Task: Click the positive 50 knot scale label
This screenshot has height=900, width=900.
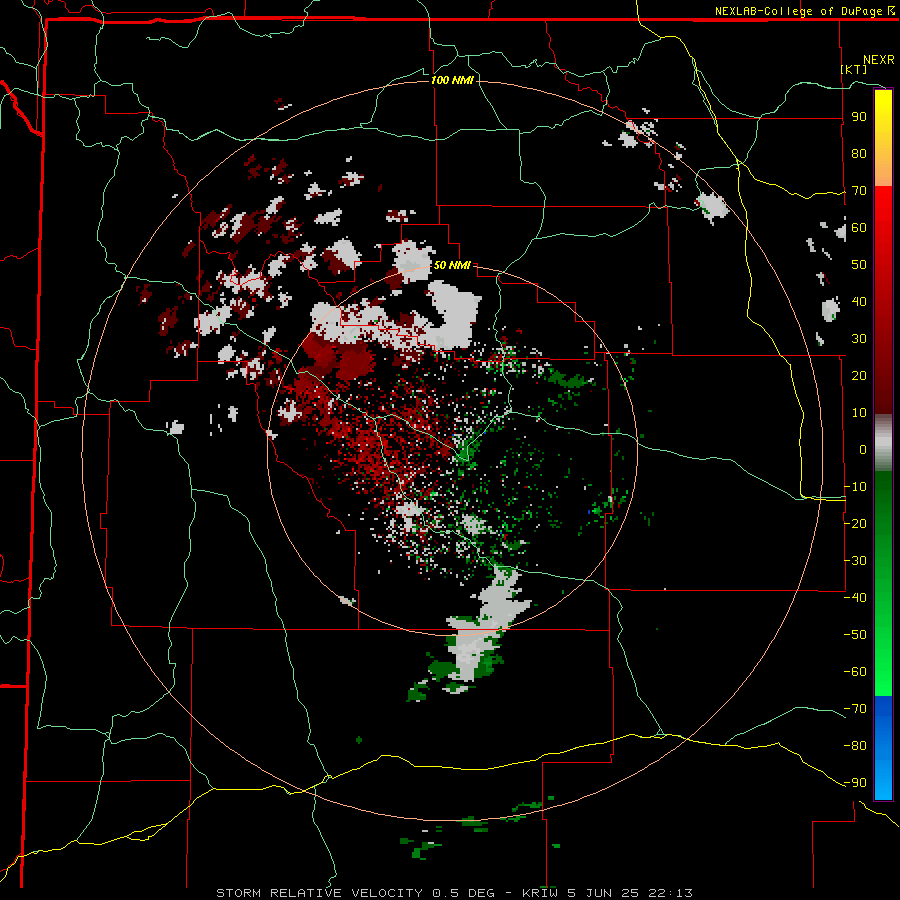Action: [x=859, y=265]
